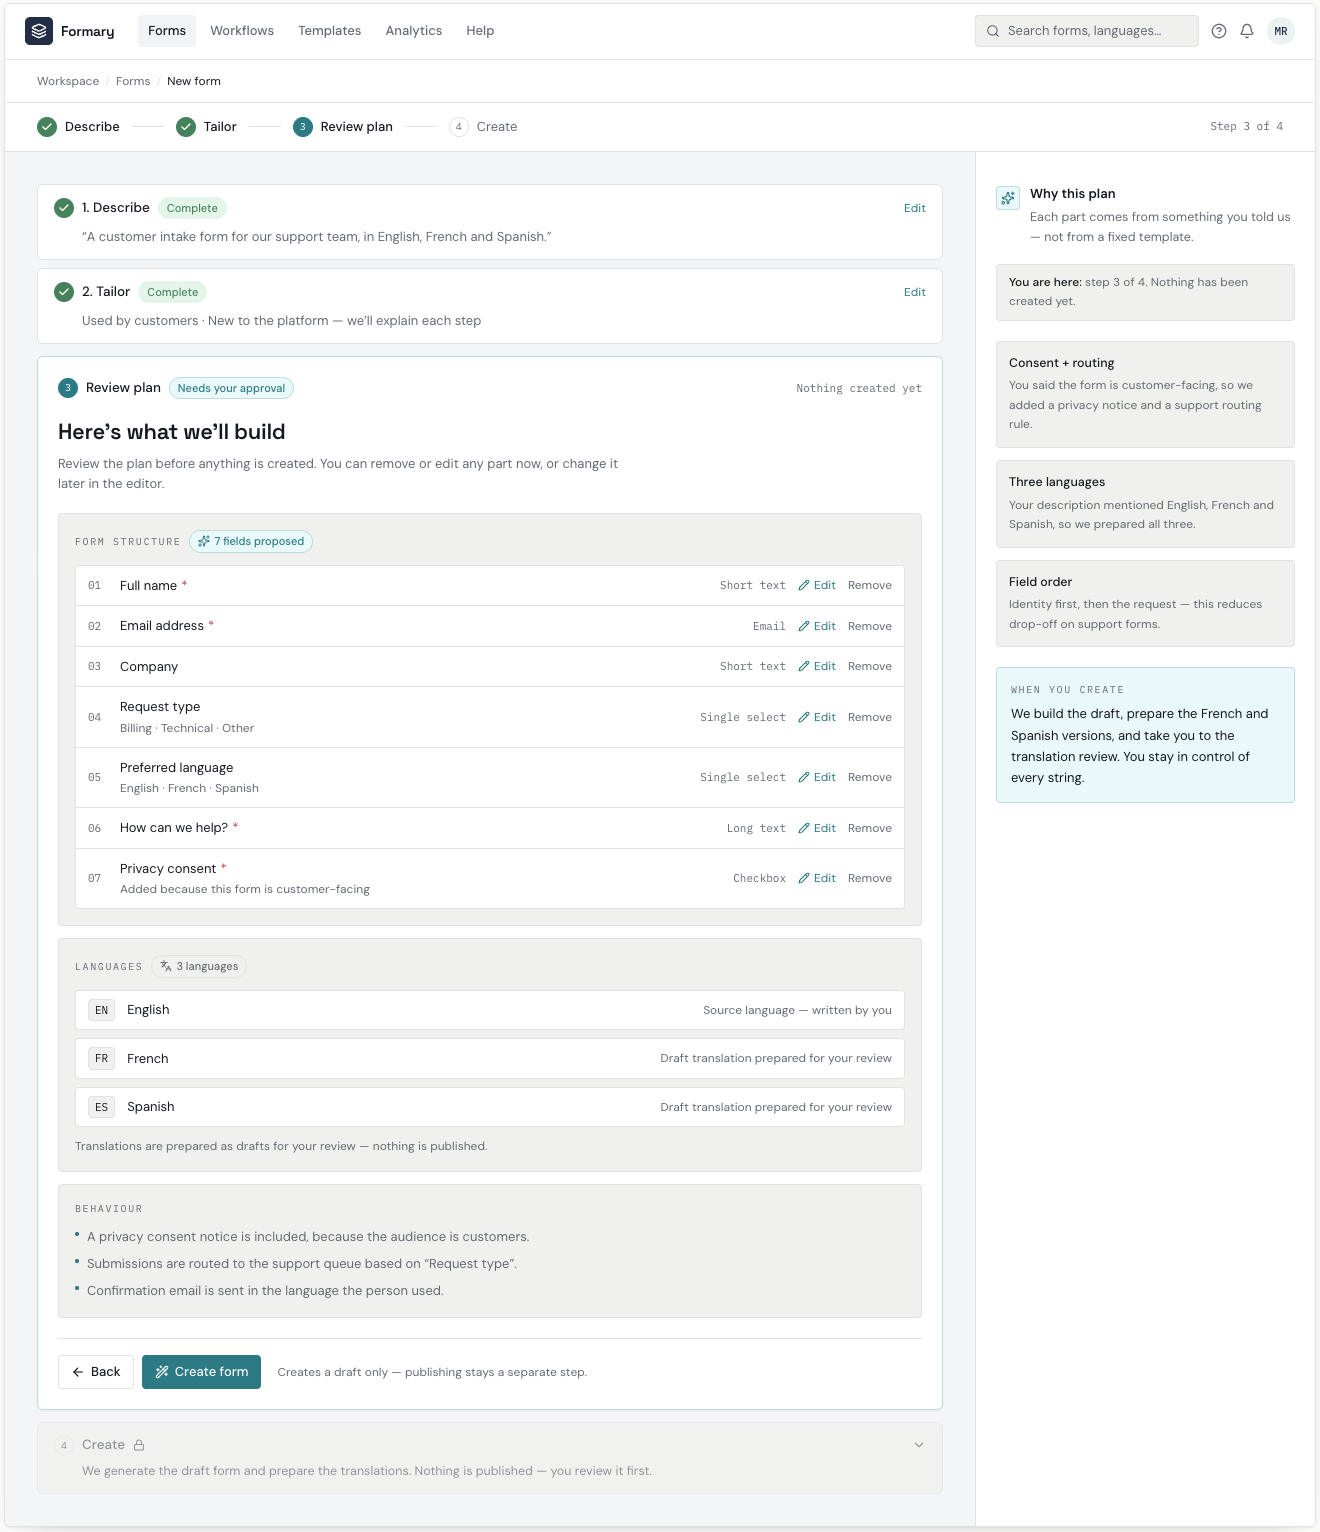
Task: Open notifications bell icon
Action: (1247, 31)
